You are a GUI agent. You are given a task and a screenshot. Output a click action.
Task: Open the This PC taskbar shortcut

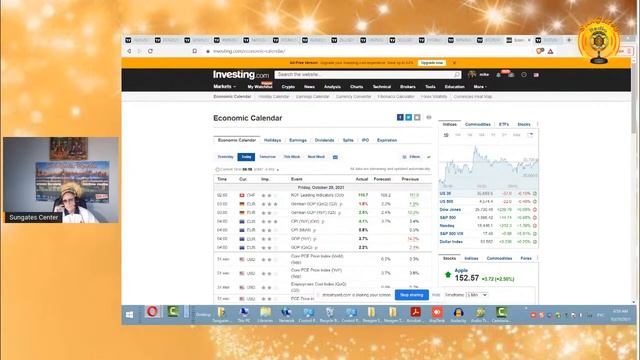(x=244, y=313)
